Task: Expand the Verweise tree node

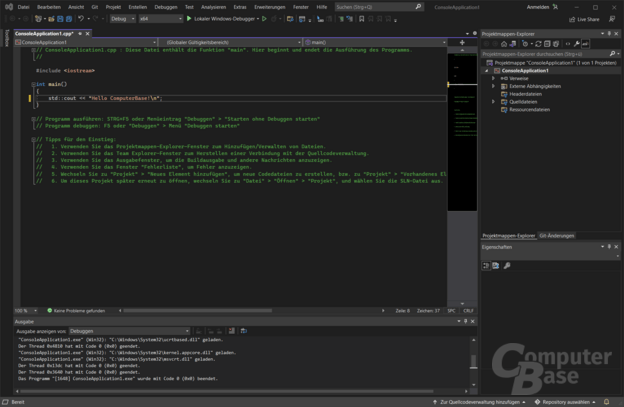Action: tap(493, 78)
